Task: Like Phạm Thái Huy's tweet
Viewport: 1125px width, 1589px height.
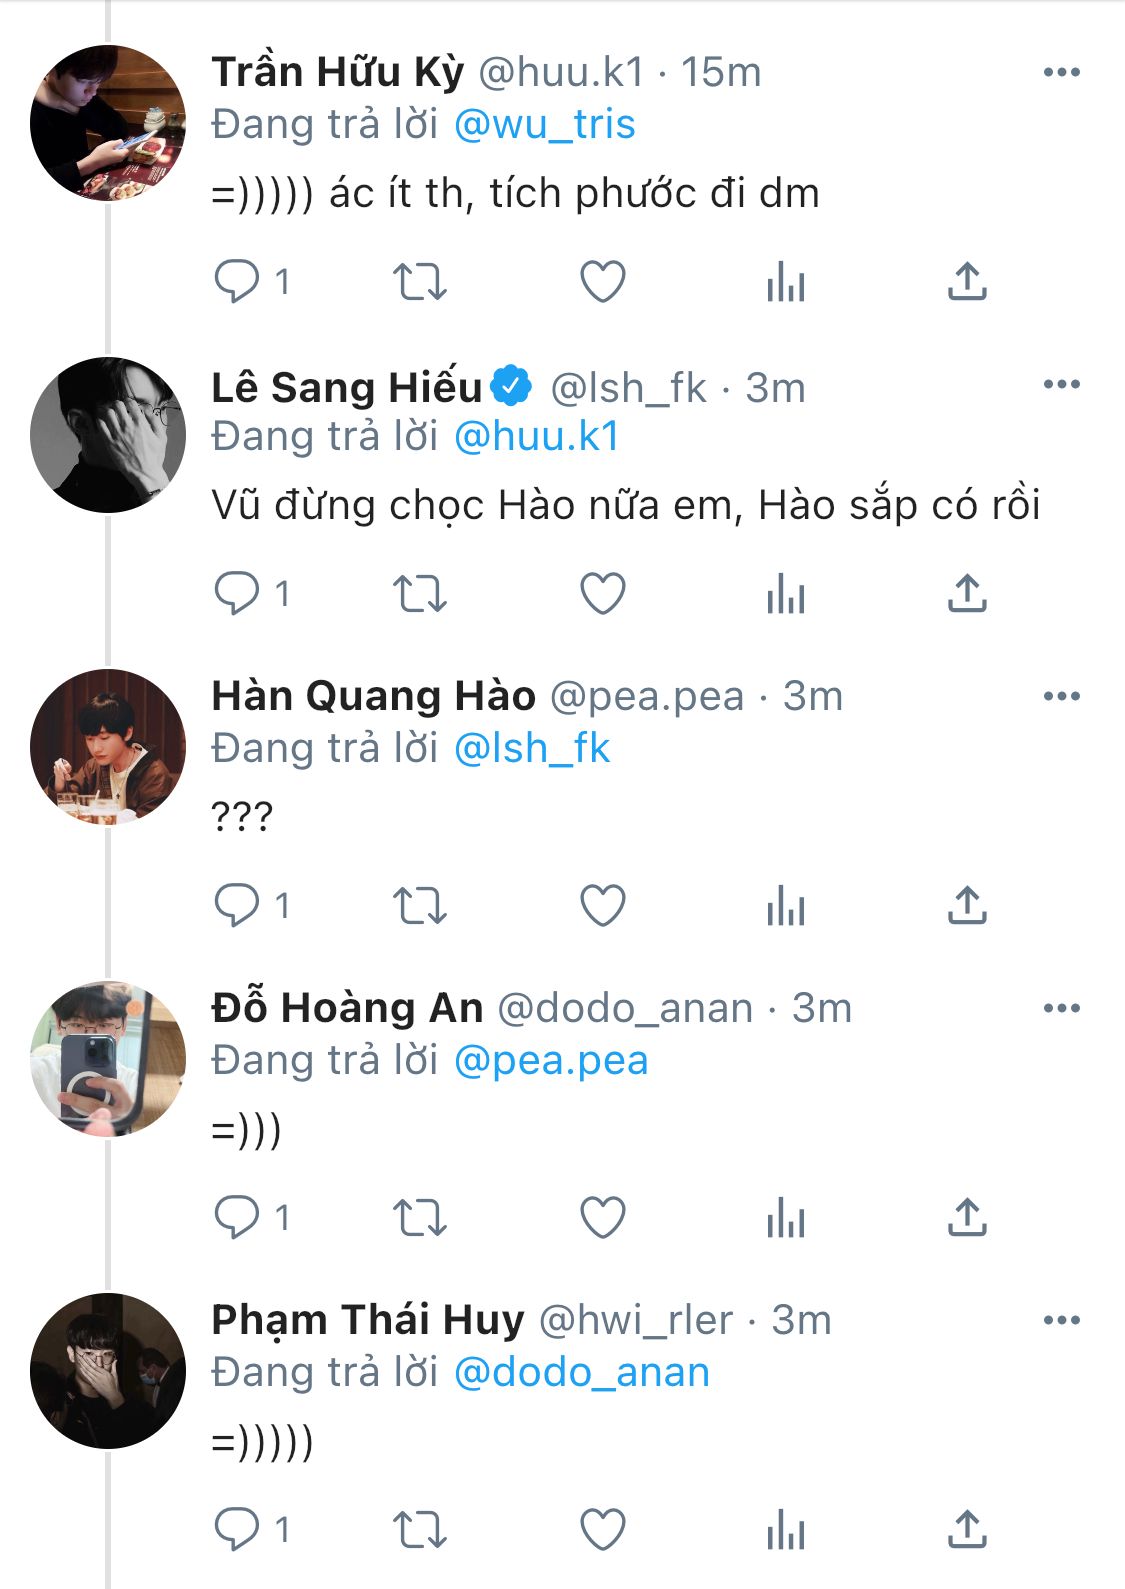Action: coord(603,1530)
